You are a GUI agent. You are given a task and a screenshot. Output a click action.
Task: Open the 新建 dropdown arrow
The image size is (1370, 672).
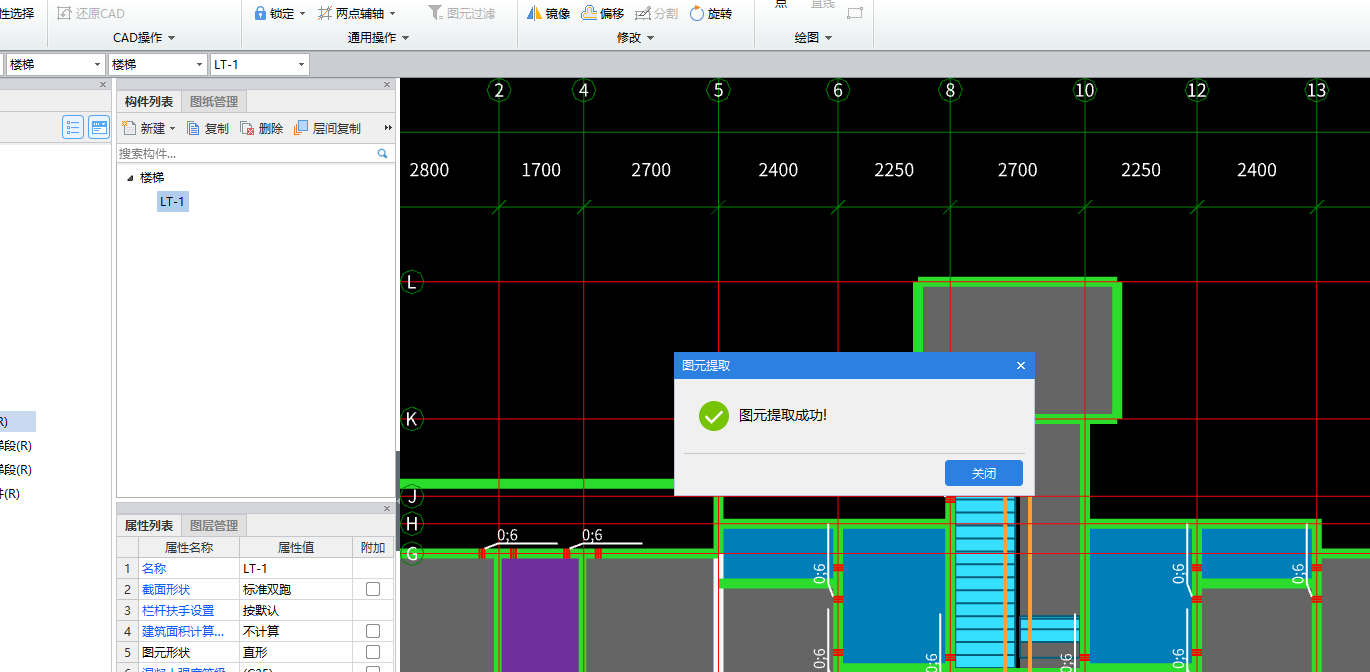(172, 129)
